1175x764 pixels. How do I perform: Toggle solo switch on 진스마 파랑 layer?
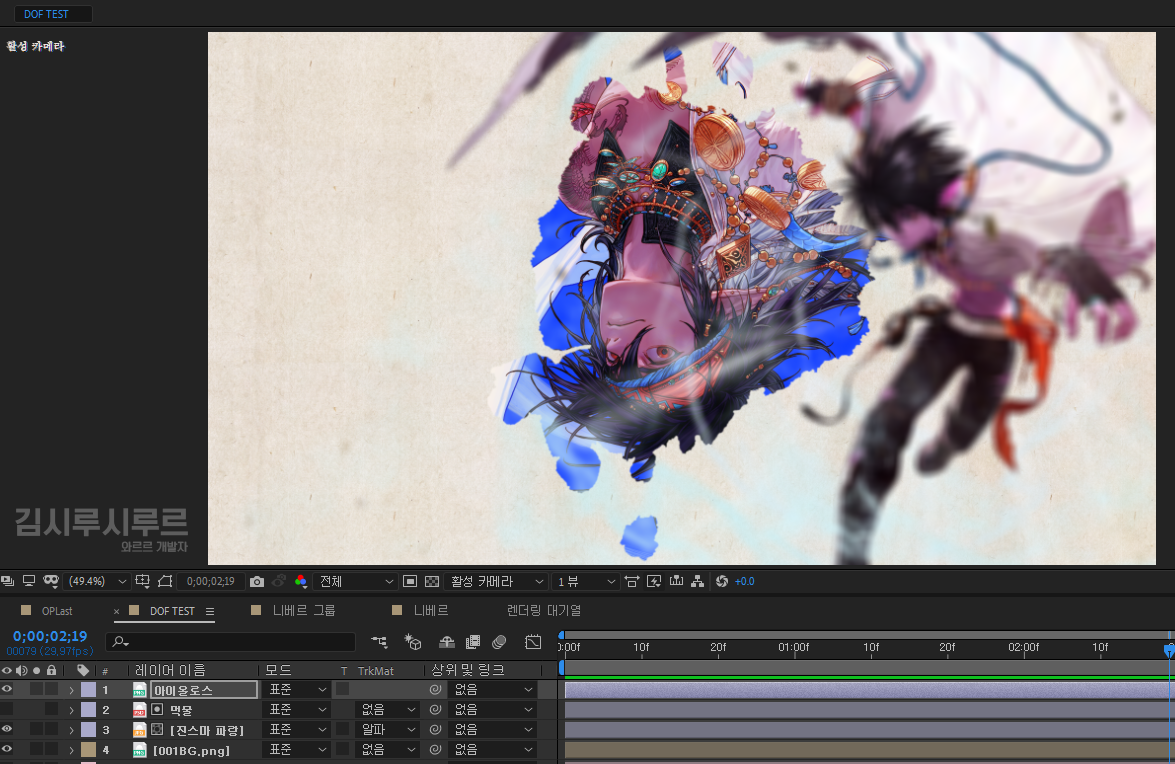(36, 730)
